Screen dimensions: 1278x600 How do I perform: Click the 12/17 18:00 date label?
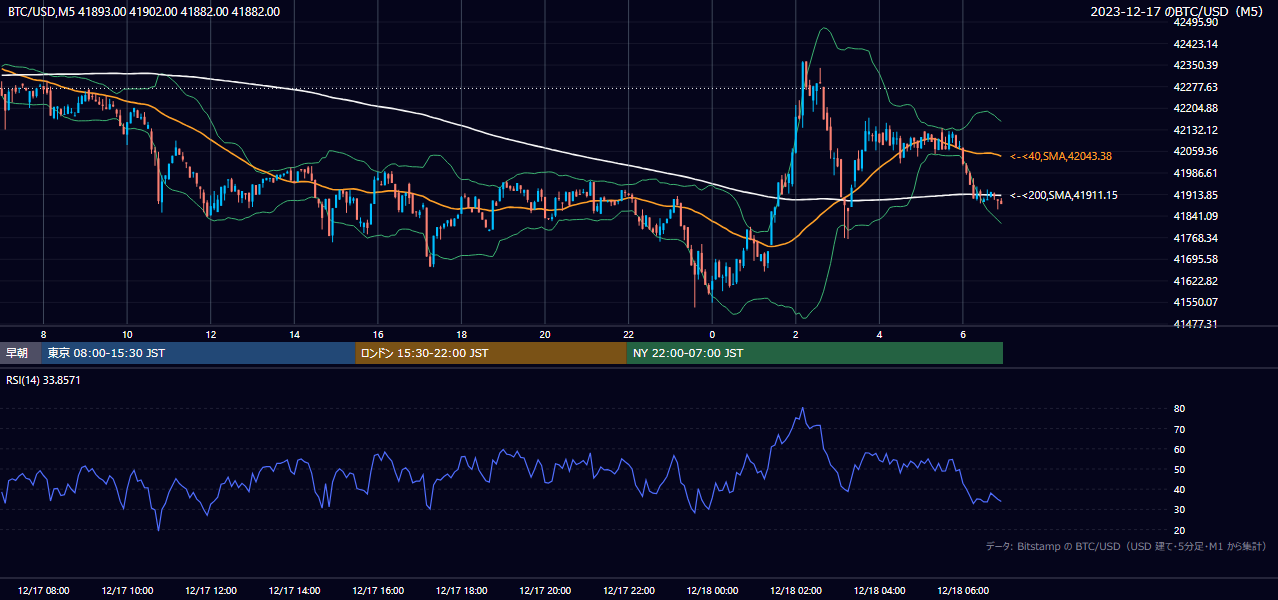(x=461, y=591)
